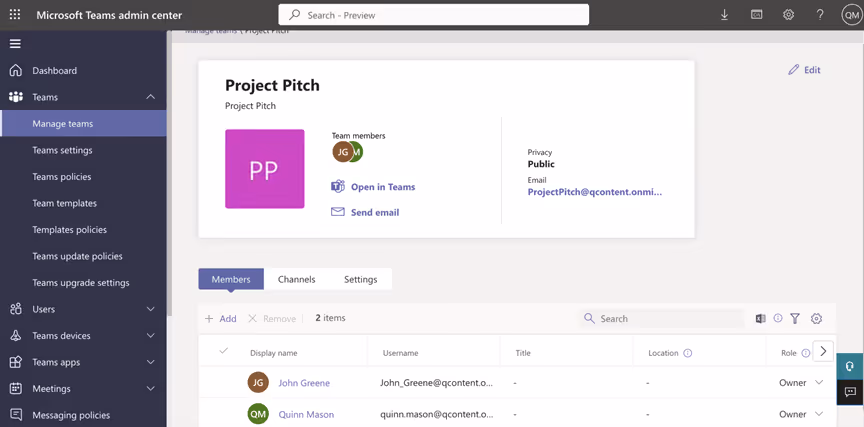
Task: Open Quinn Mason's profile link
Action: click(306, 414)
